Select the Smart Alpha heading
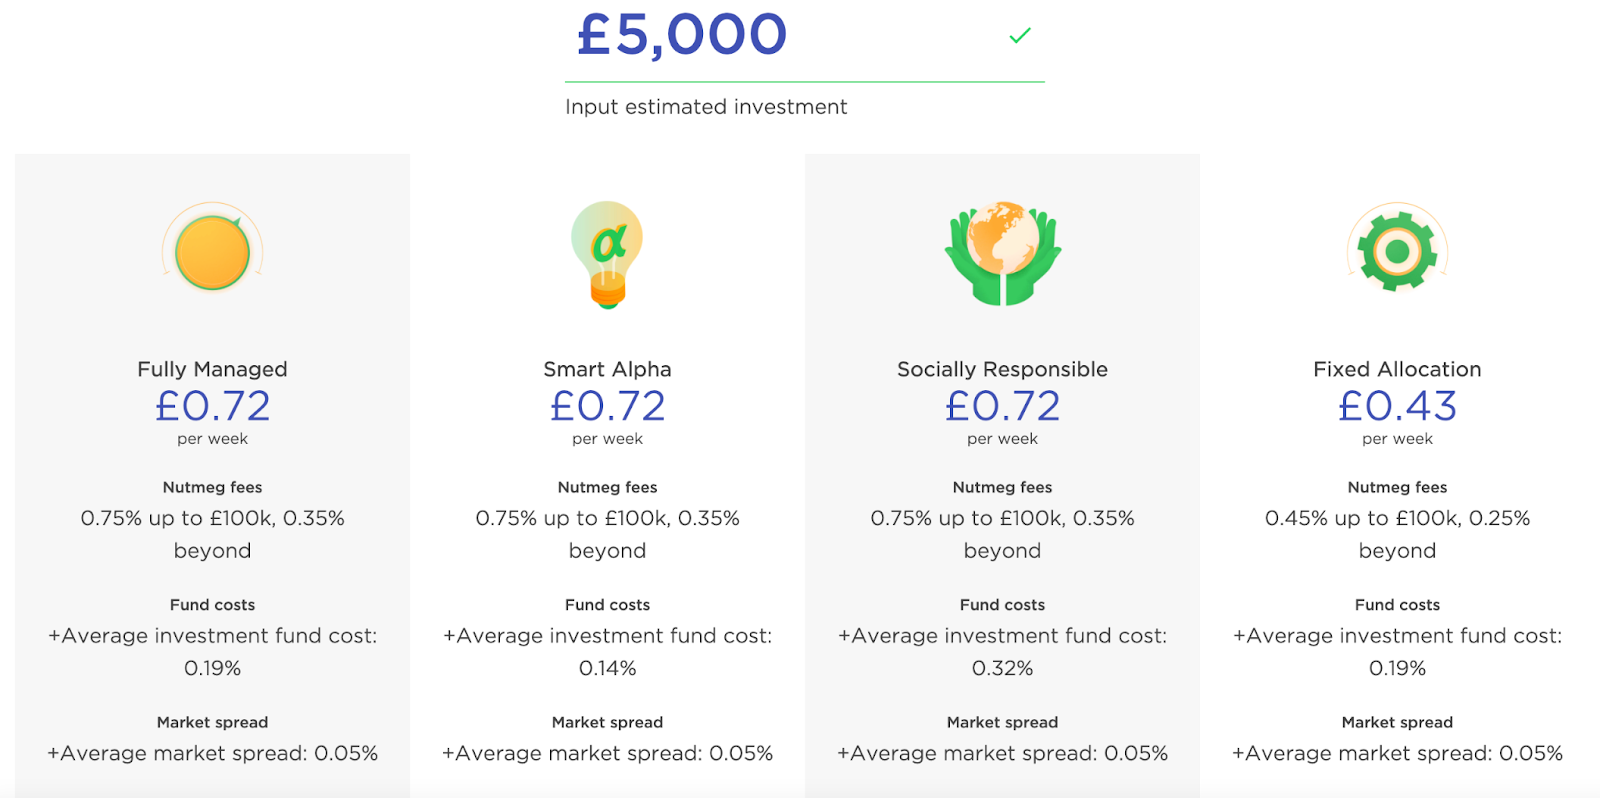Screen dimensions: 1600x798 [x=607, y=369]
